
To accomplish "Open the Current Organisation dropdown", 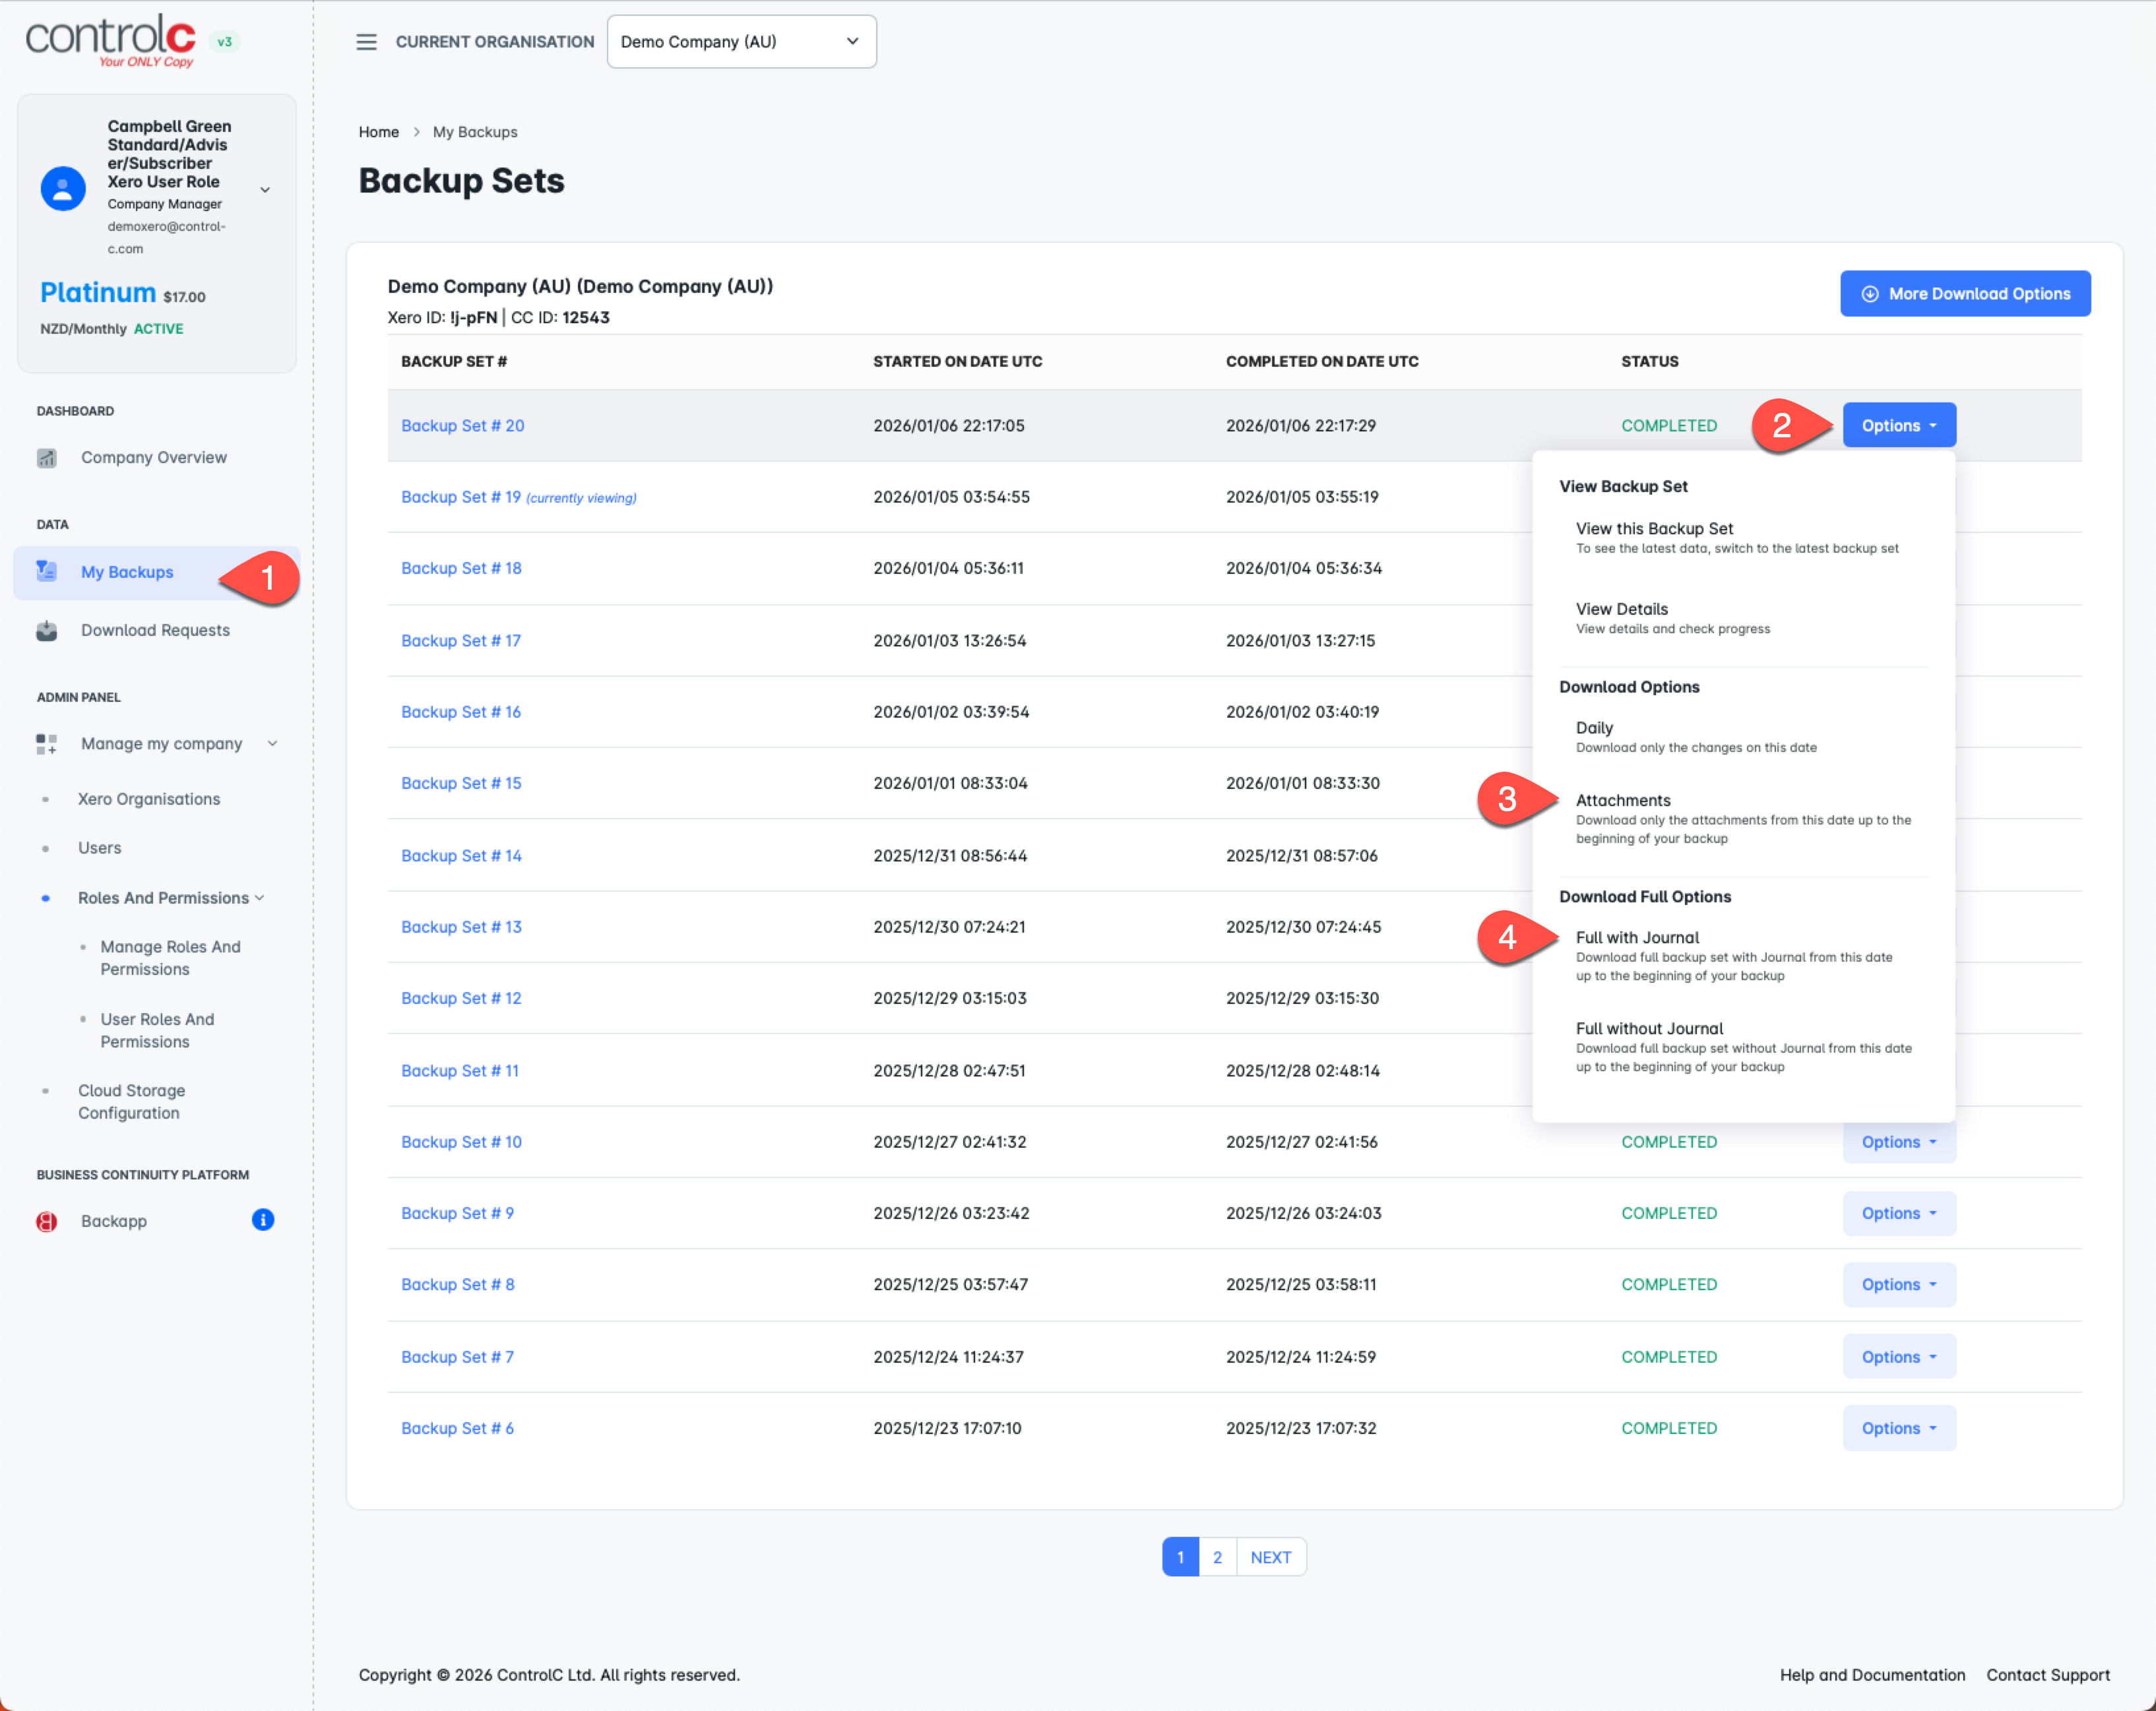I will point(741,42).
